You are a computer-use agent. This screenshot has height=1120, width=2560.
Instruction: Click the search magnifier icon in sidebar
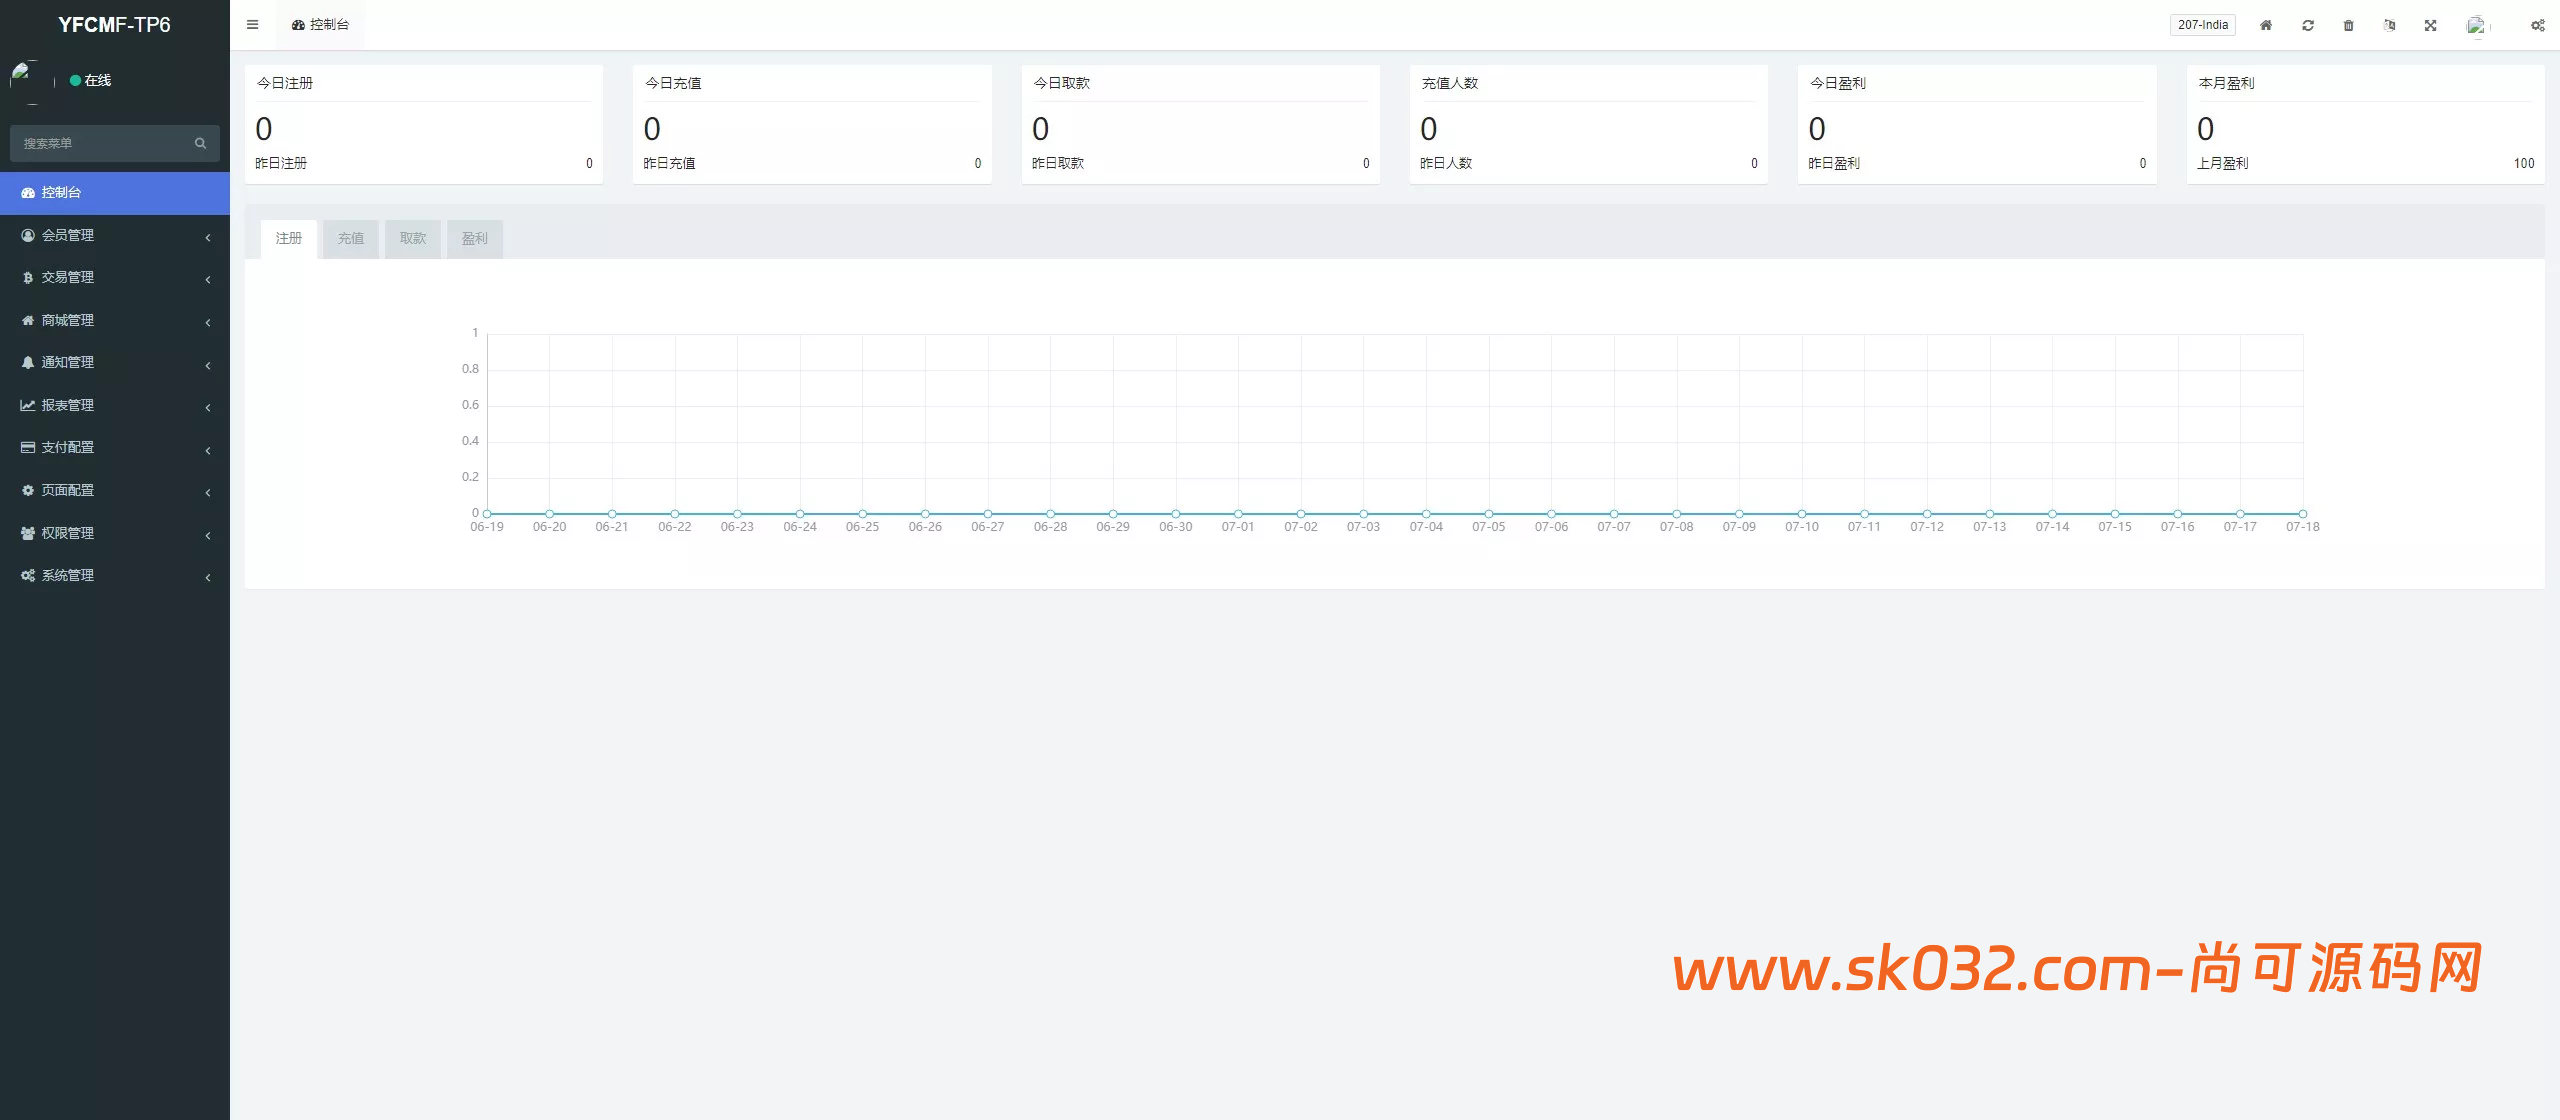200,143
